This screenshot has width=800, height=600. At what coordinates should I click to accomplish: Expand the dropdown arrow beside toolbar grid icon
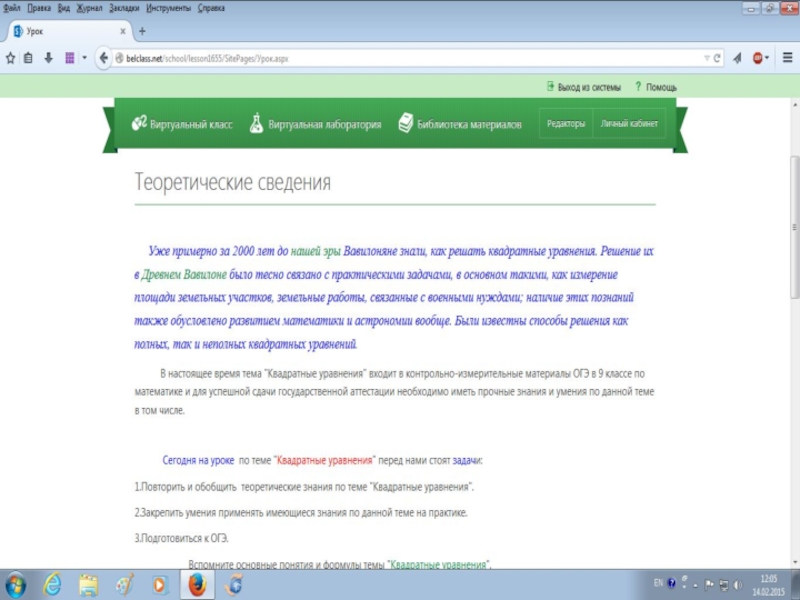tap(84, 58)
